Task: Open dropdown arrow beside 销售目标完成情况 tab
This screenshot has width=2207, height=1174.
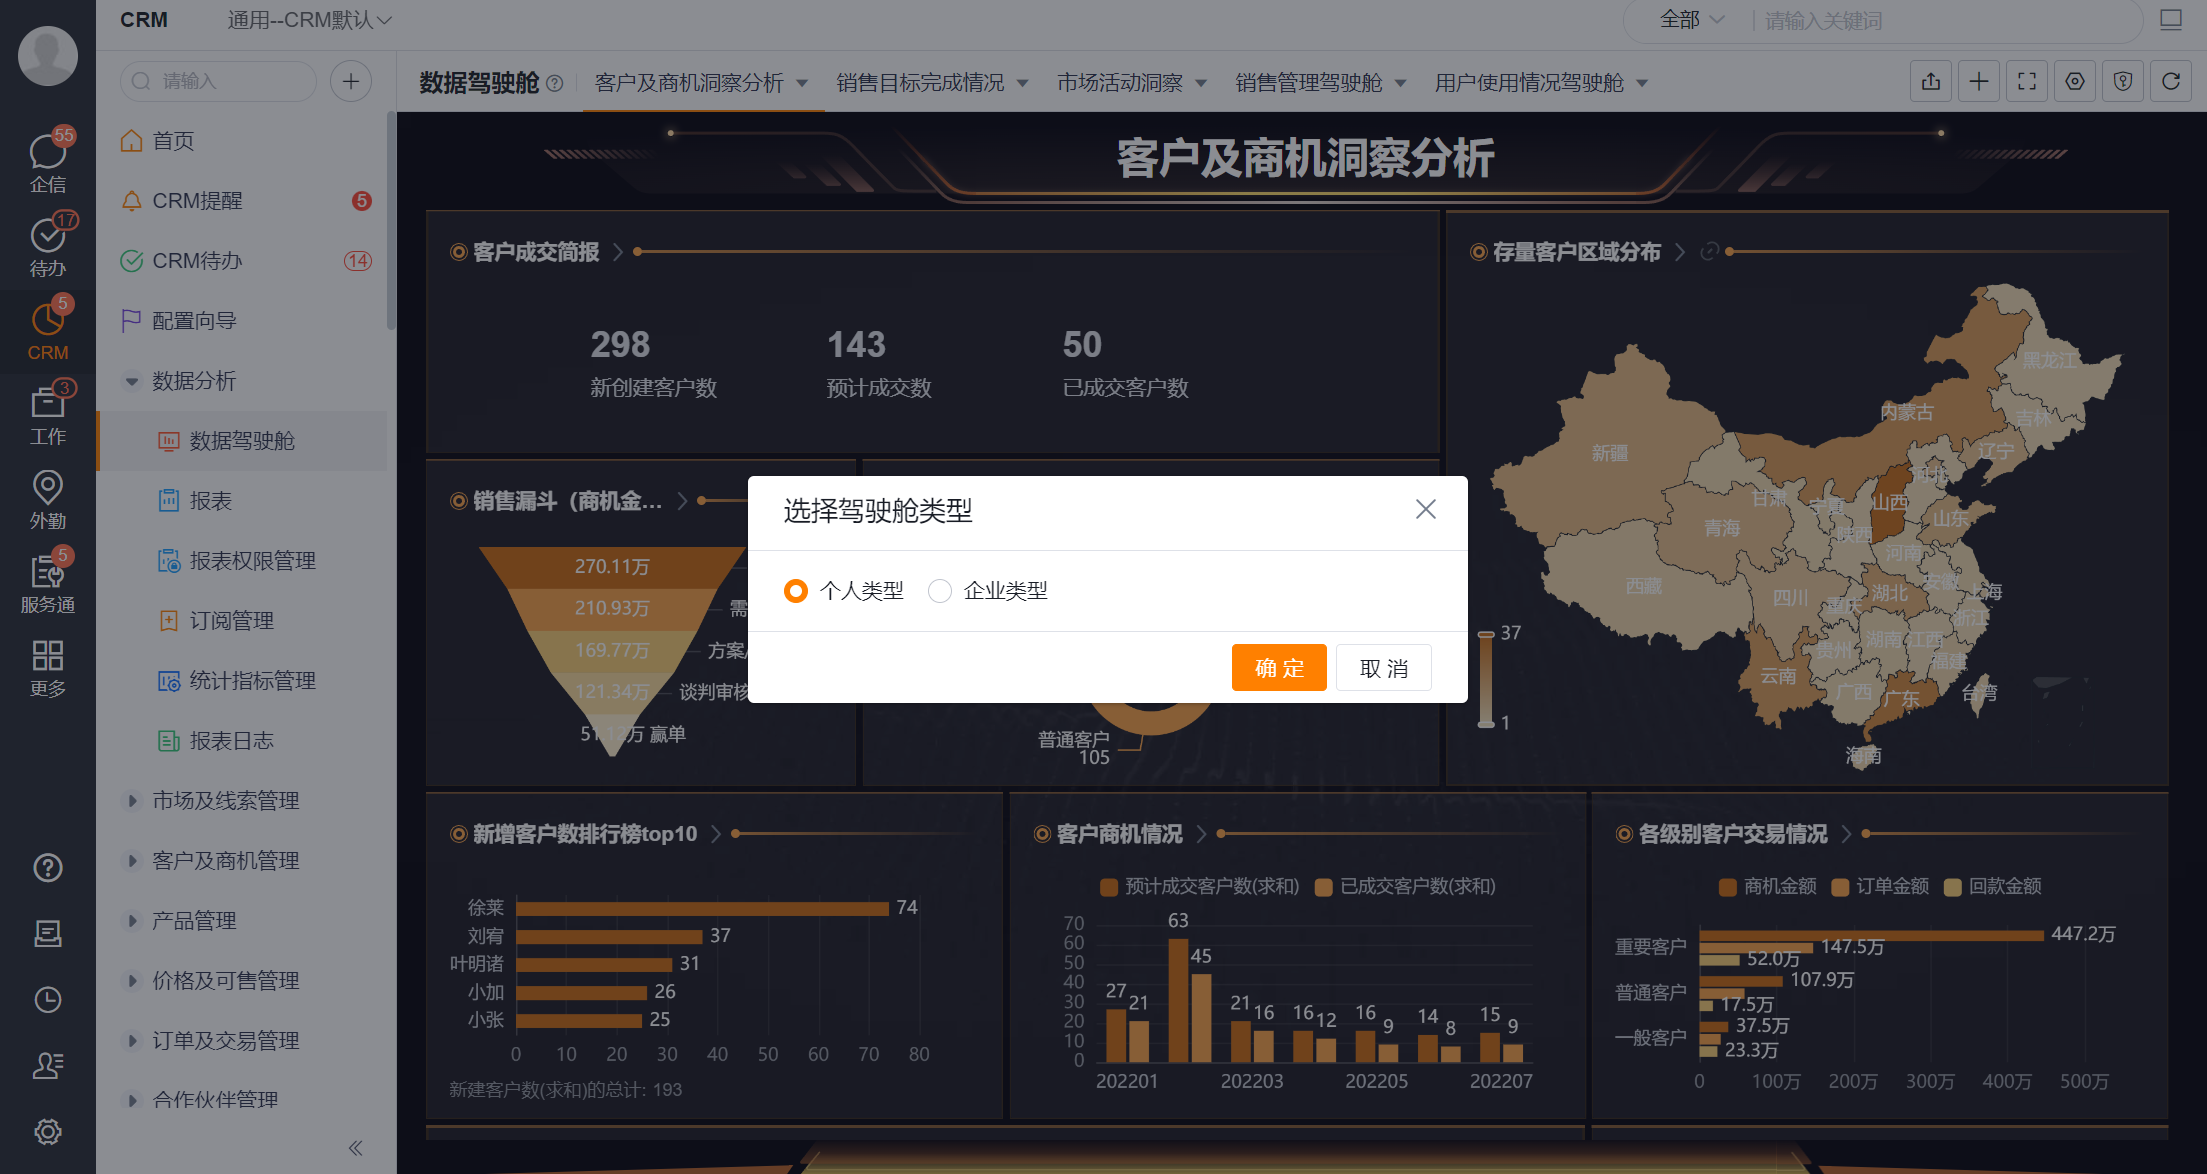Action: click(1023, 83)
